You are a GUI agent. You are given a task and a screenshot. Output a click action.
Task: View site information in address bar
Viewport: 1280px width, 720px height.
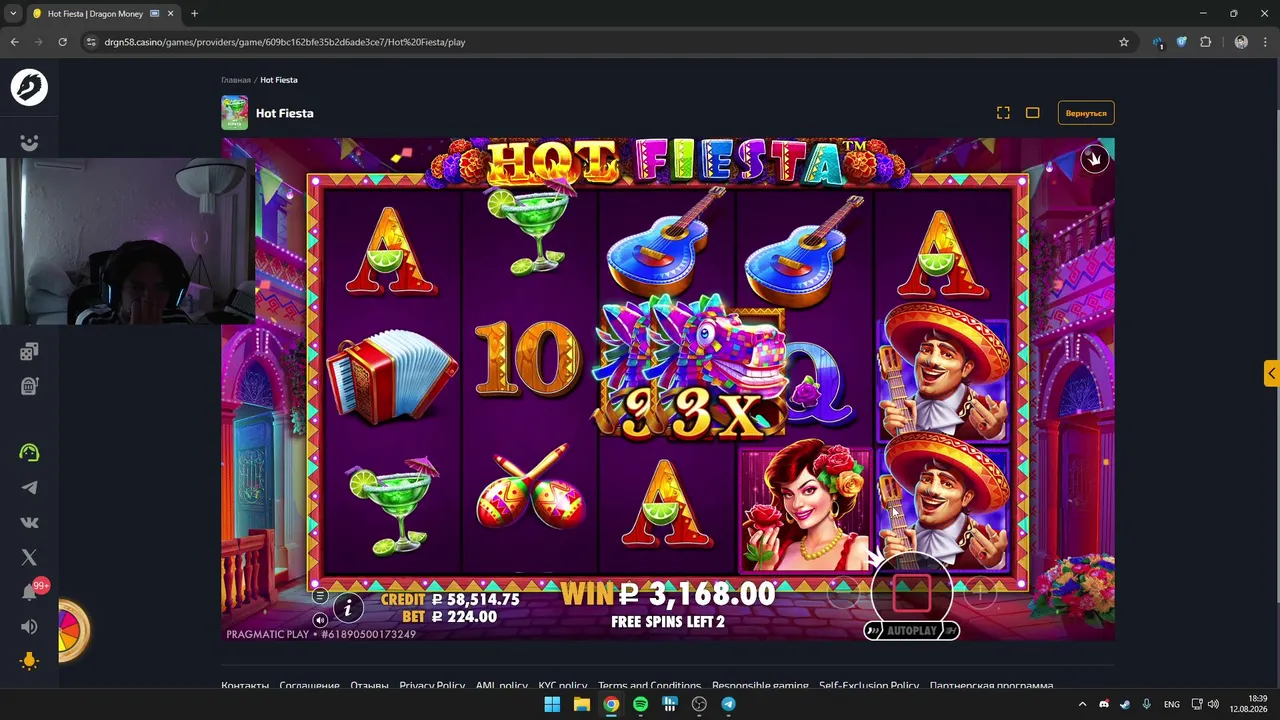point(91,42)
